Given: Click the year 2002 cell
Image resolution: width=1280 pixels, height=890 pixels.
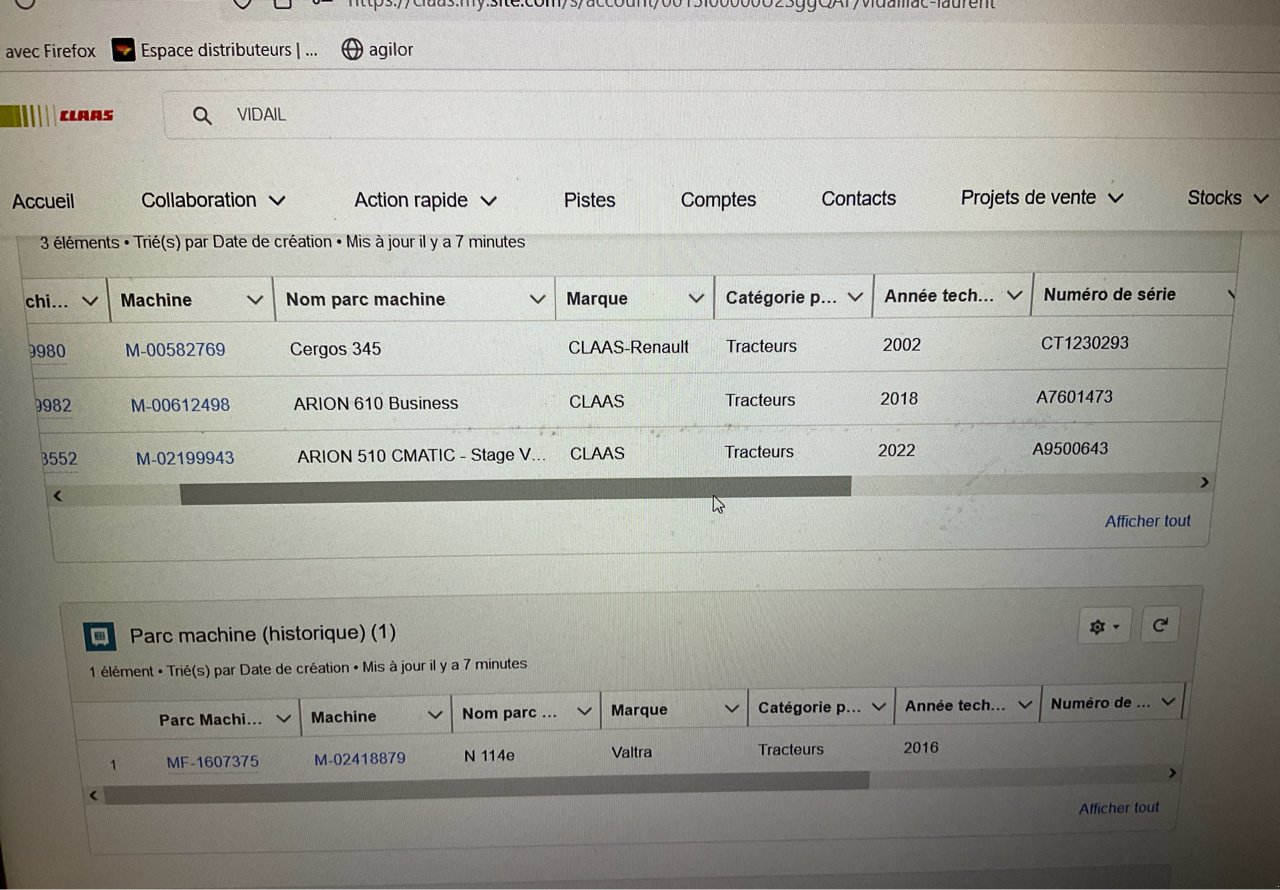Looking at the screenshot, I should coord(902,345).
